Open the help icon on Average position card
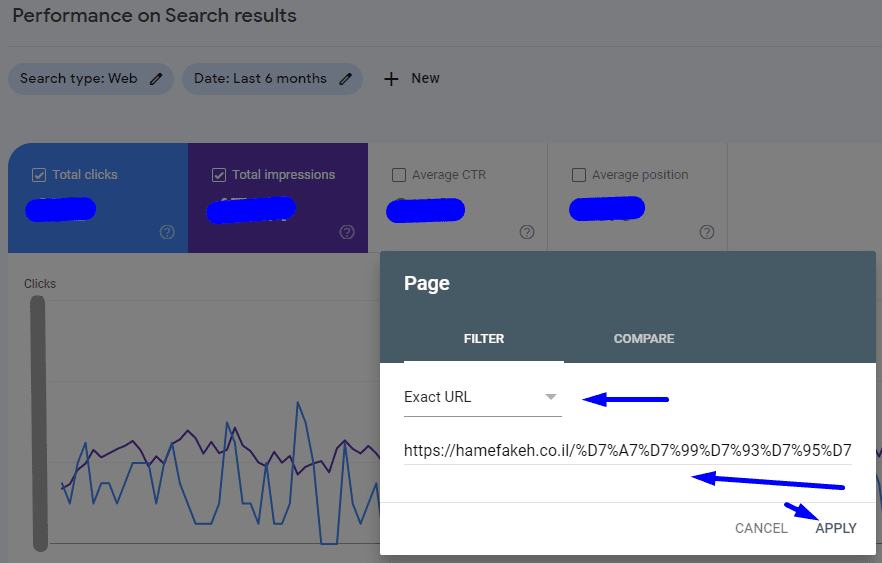Image resolution: width=882 pixels, height=563 pixels. [707, 232]
